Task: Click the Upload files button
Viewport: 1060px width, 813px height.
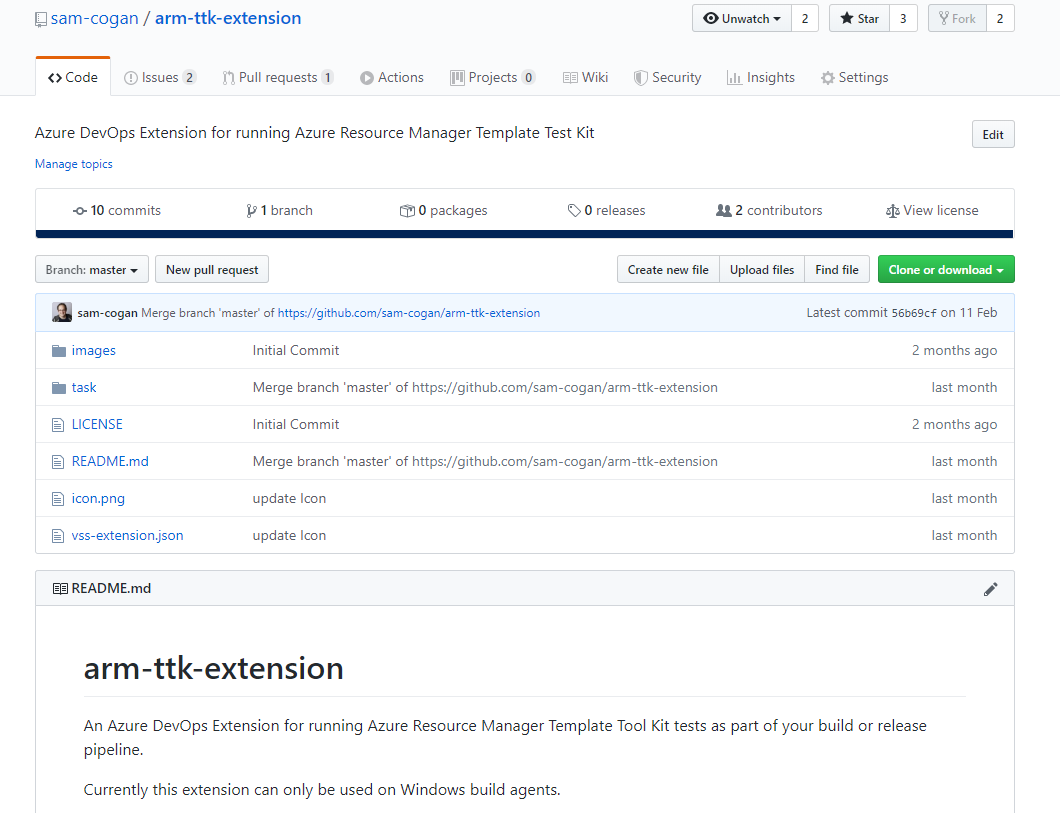Action: tap(762, 270)
